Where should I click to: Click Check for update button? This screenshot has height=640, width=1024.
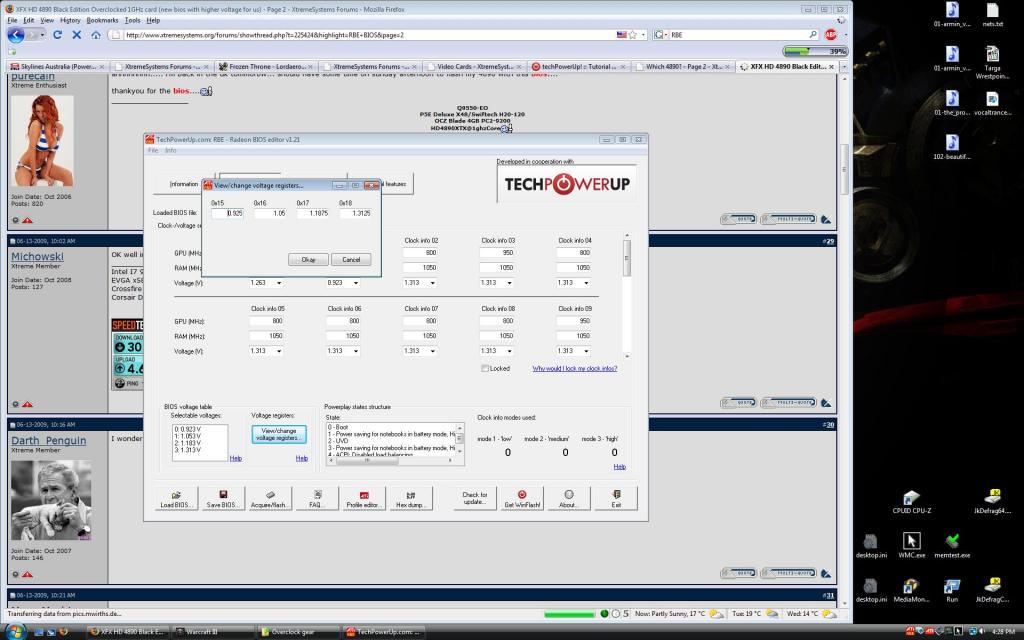tap(475, 499)
